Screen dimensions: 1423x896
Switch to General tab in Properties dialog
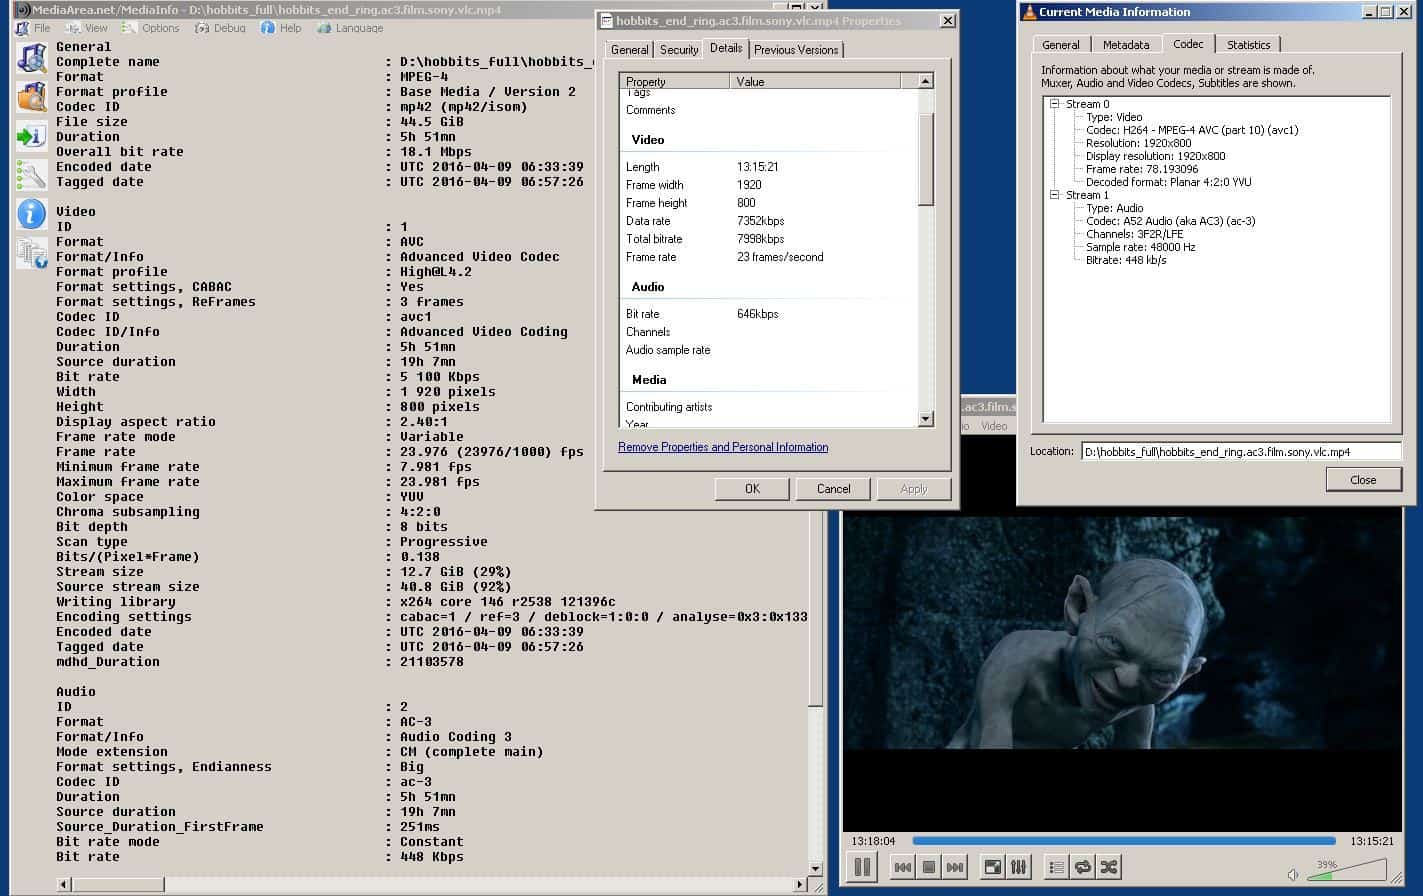pos(630,50)
